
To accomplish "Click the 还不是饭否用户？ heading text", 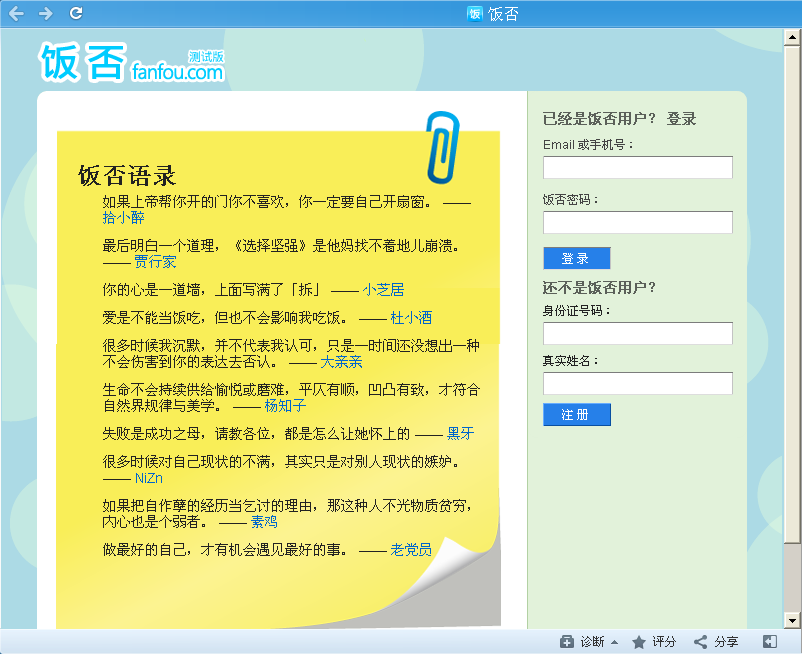I will (599, 288).
